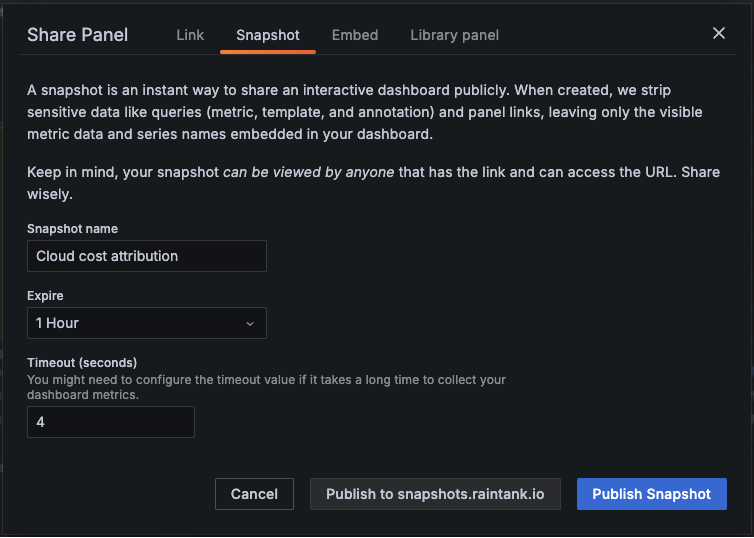The height and width of the screenshot is (538, 754).
Task: Click the timeout configuration help text
Action: click(266, 387)
